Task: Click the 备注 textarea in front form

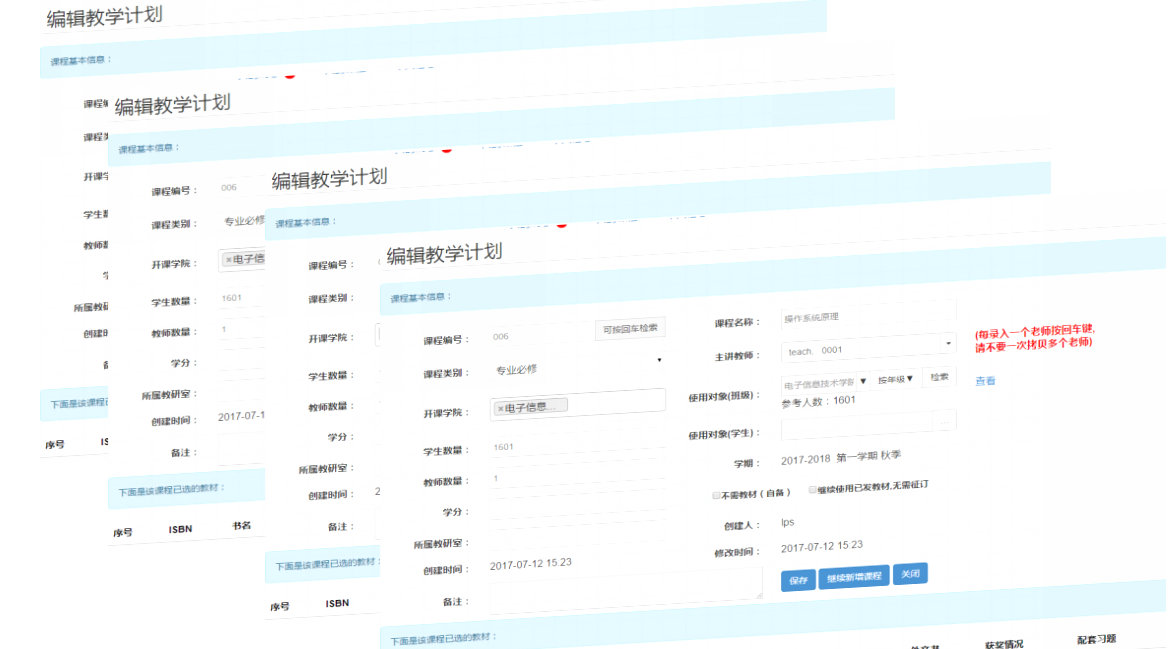Action: 625,589
